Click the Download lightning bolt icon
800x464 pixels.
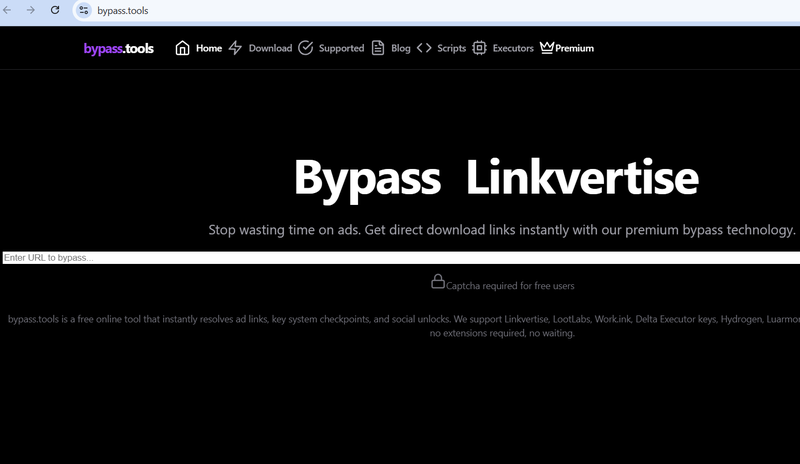(x=235, y=48)
